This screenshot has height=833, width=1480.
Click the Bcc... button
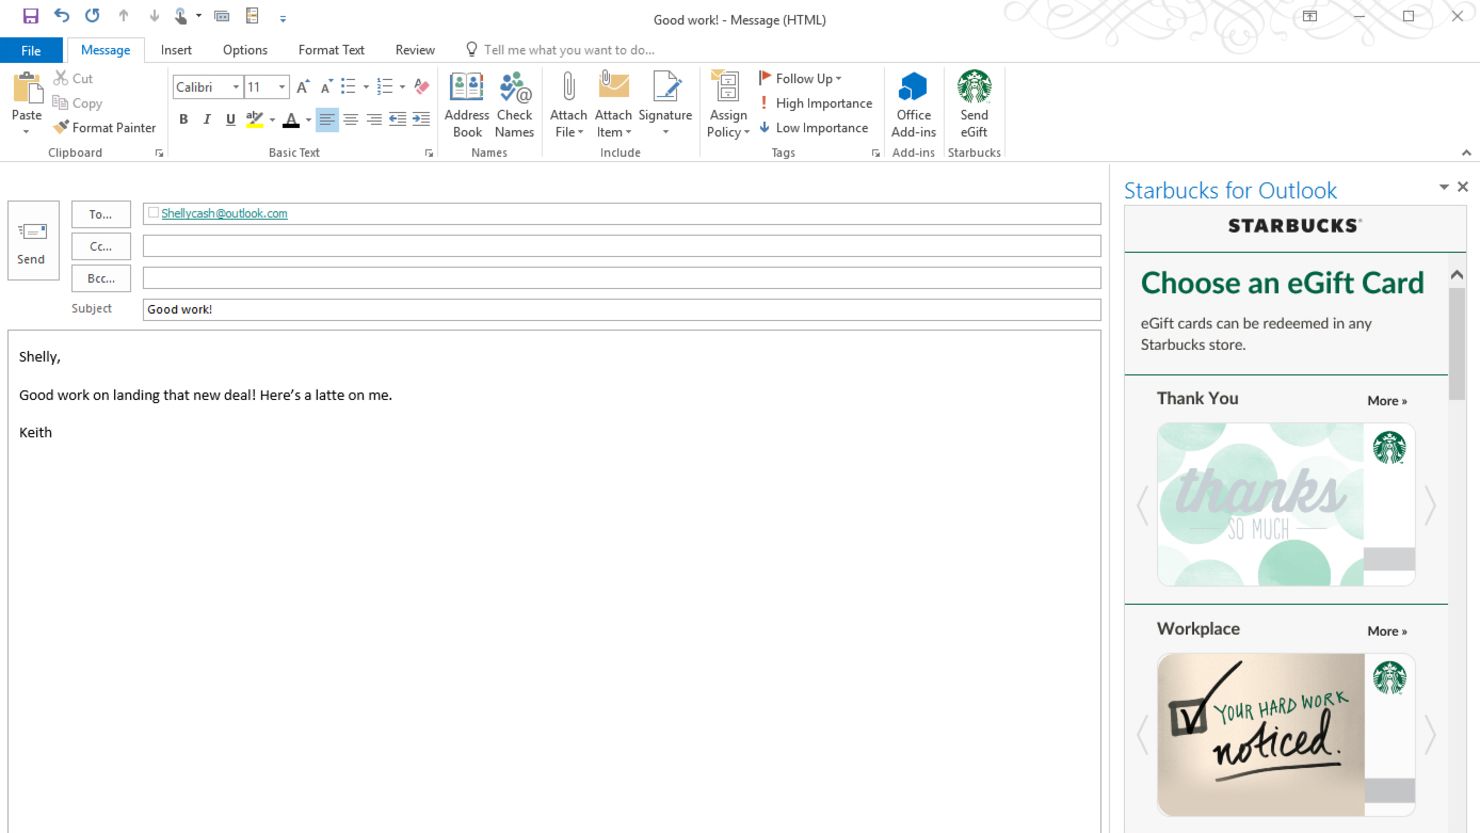click(x=101, y=278)
